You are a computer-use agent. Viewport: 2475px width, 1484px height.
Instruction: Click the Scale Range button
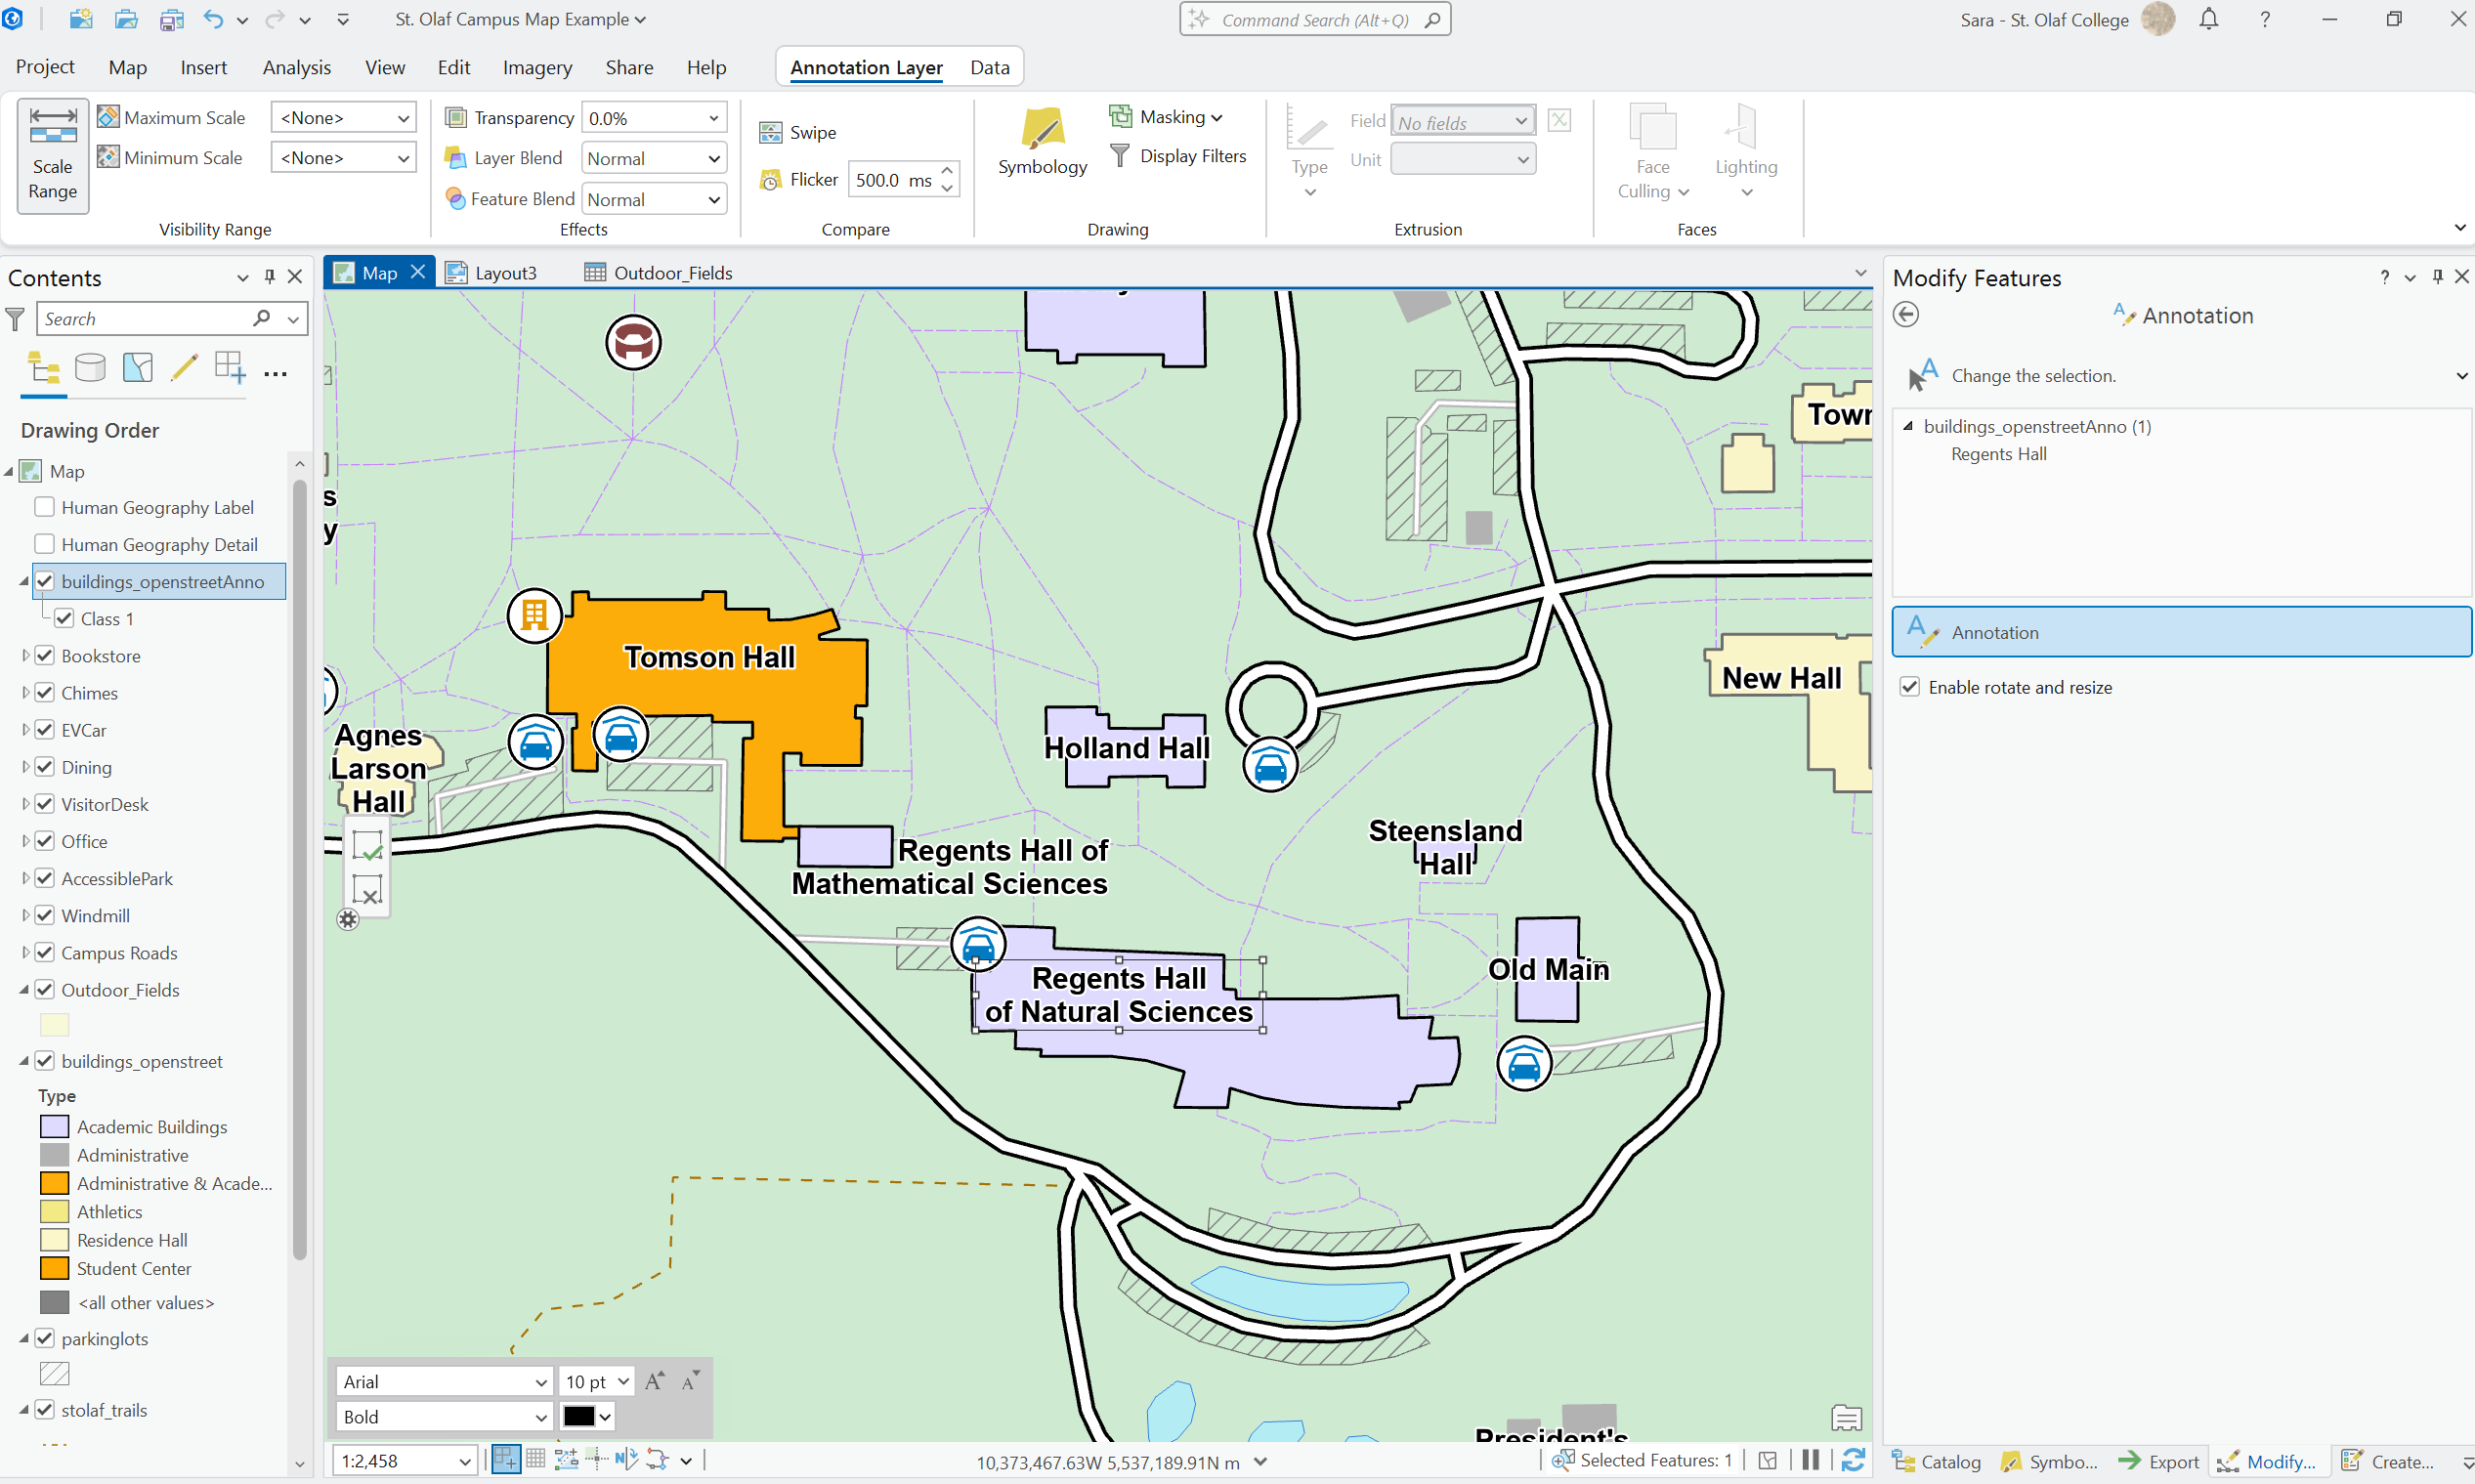pyautogui.click(x=53, y=155)
